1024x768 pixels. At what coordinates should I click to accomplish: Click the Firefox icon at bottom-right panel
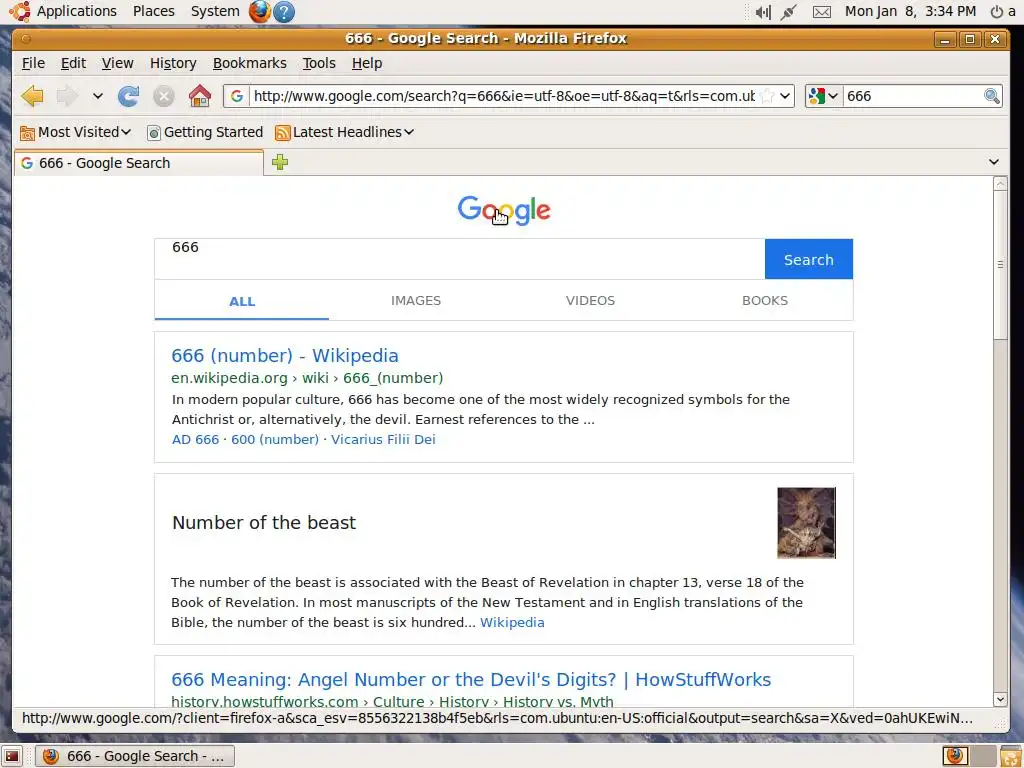coord(955,756)
